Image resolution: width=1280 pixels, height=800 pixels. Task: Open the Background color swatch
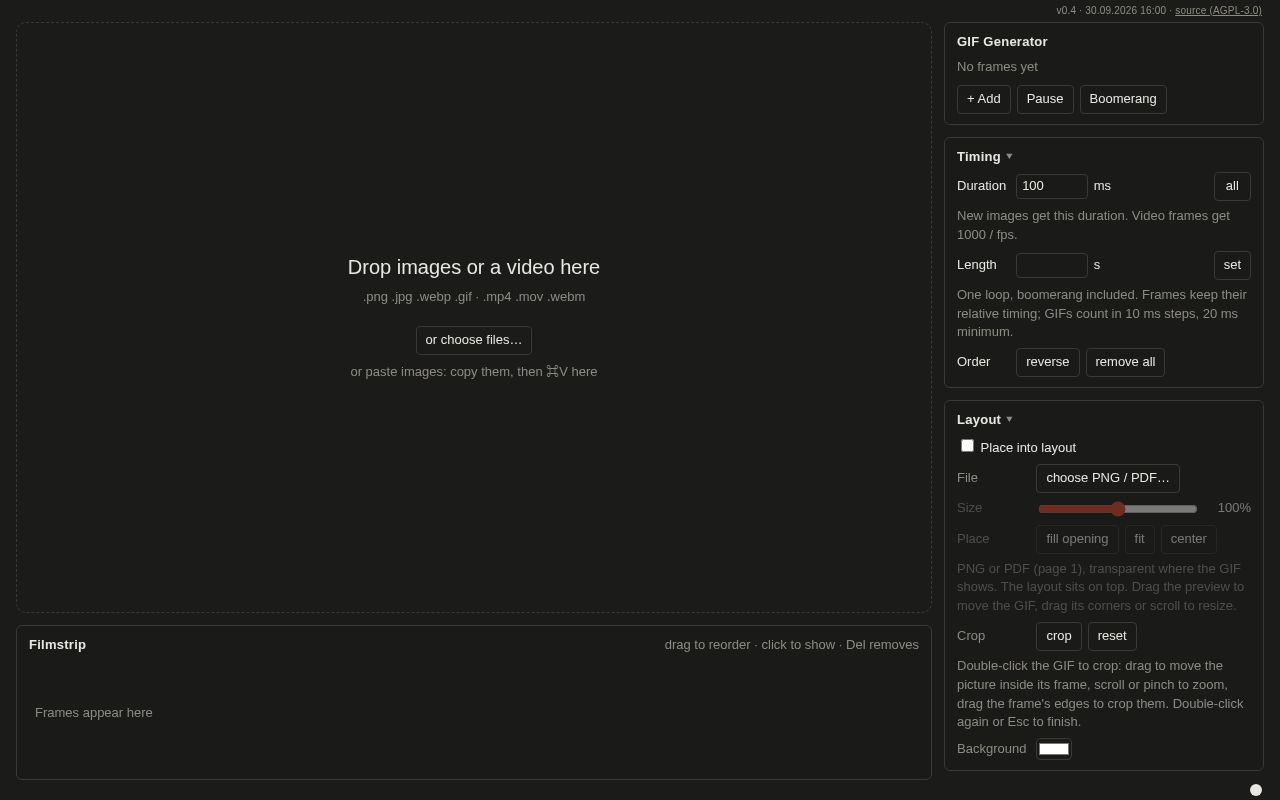click(x=1054, y=749)
